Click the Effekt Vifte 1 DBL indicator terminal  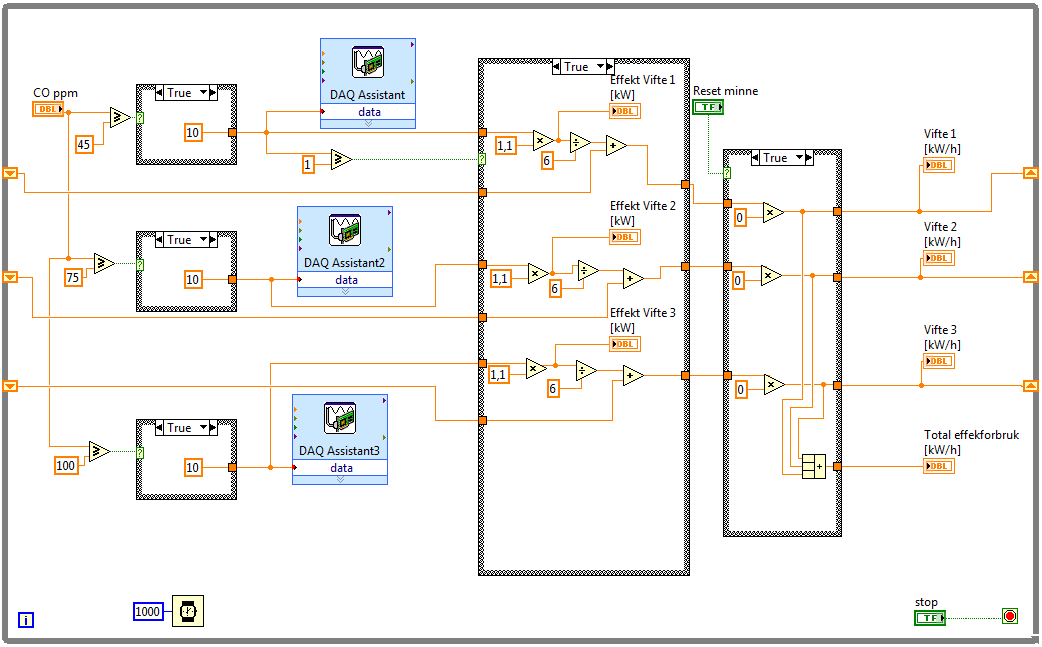[625, 111]
